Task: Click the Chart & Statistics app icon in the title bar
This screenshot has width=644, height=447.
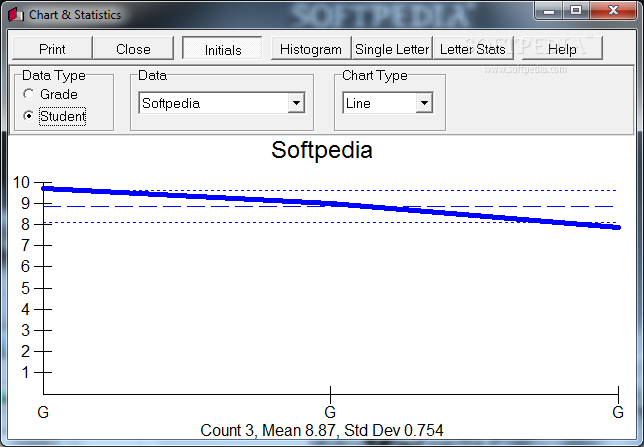Action: tap(16, 15)
